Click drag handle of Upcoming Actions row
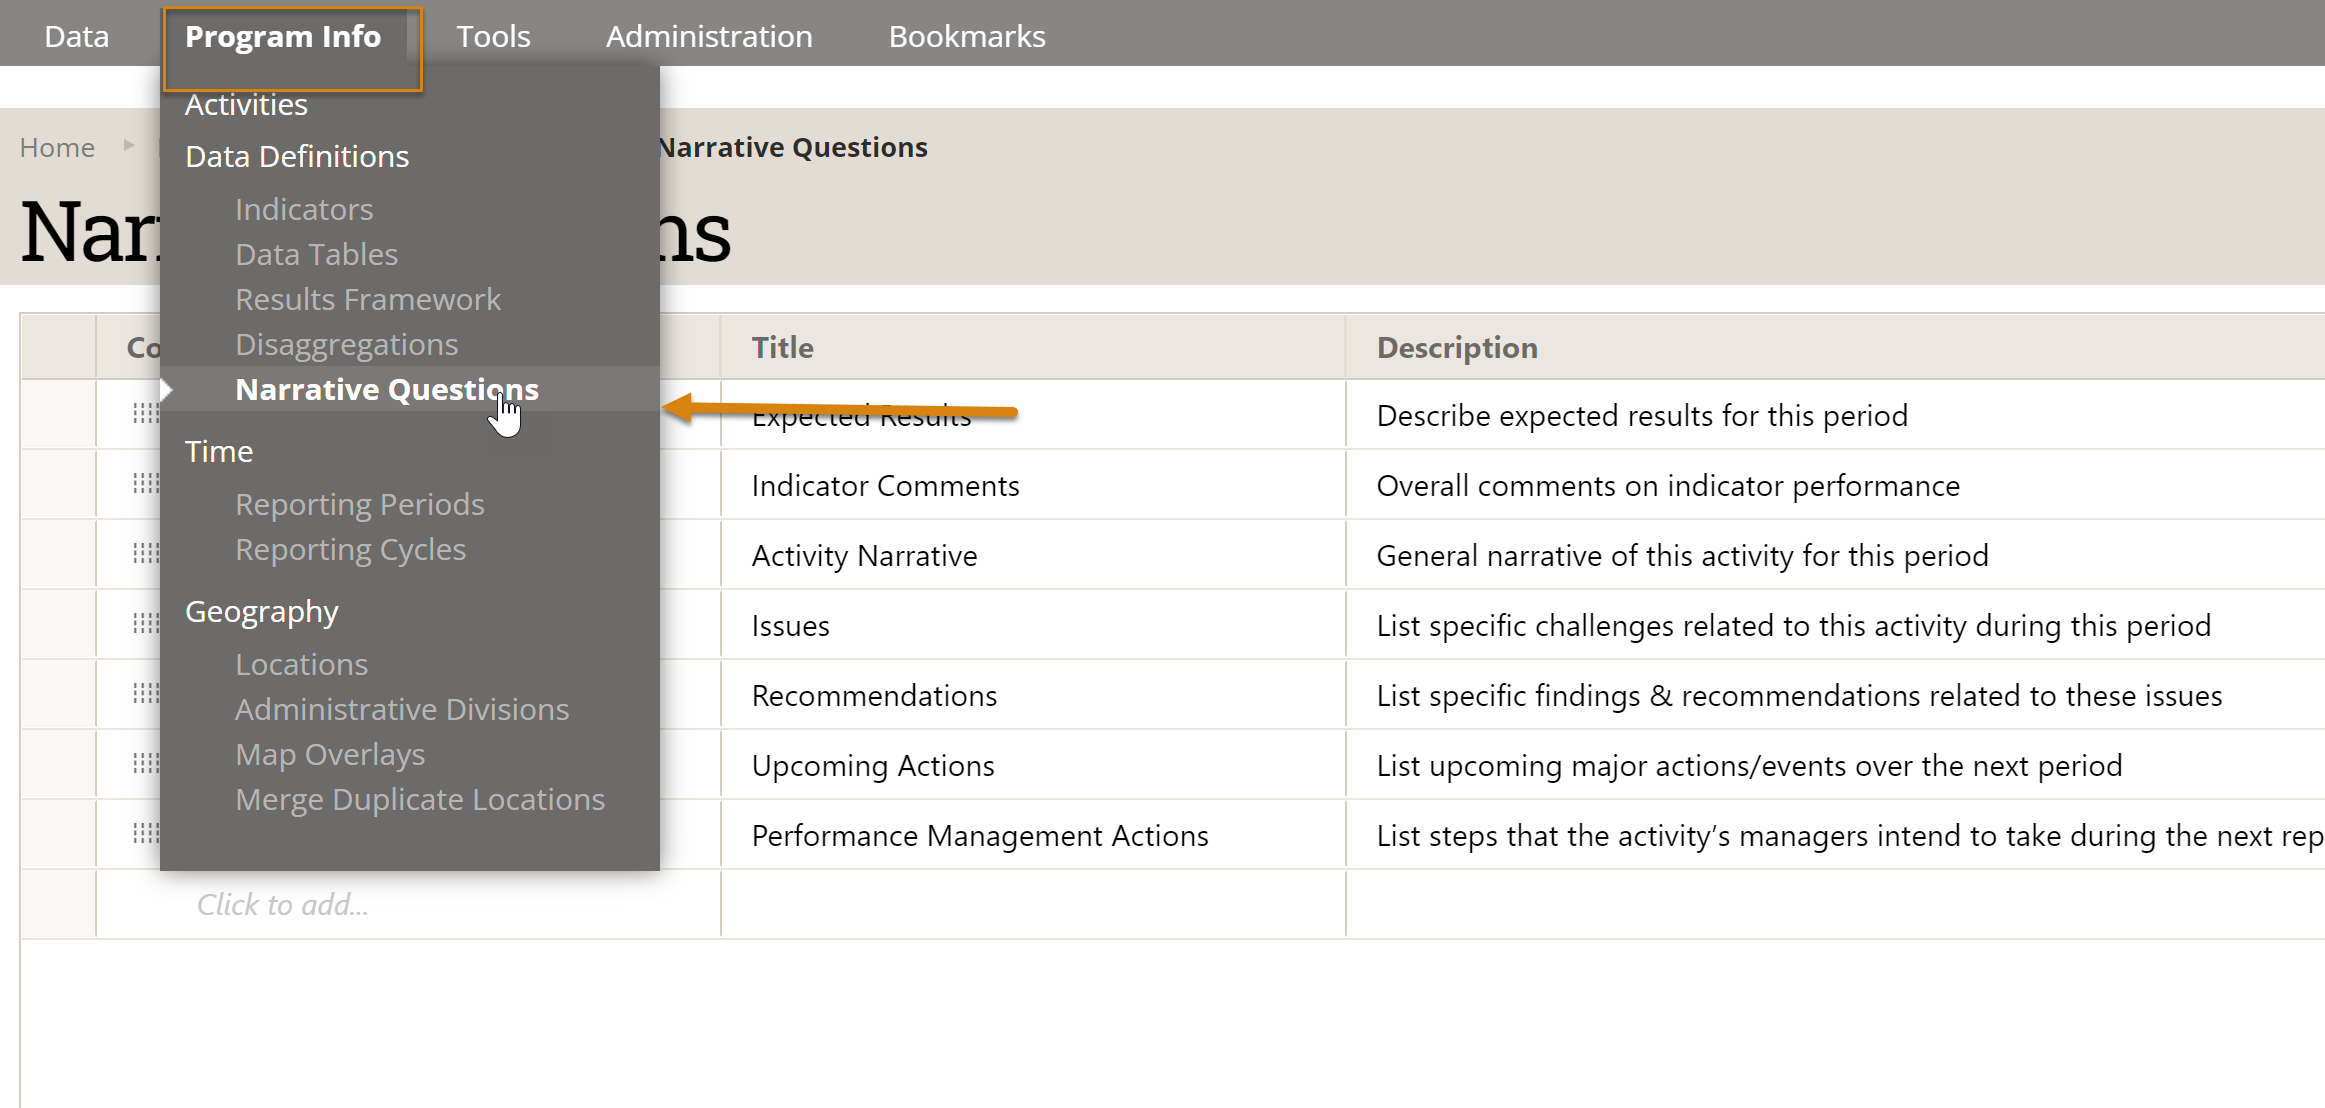Screen dimensions: 2325x1108 pyautogui.click(x=145, y=764)
